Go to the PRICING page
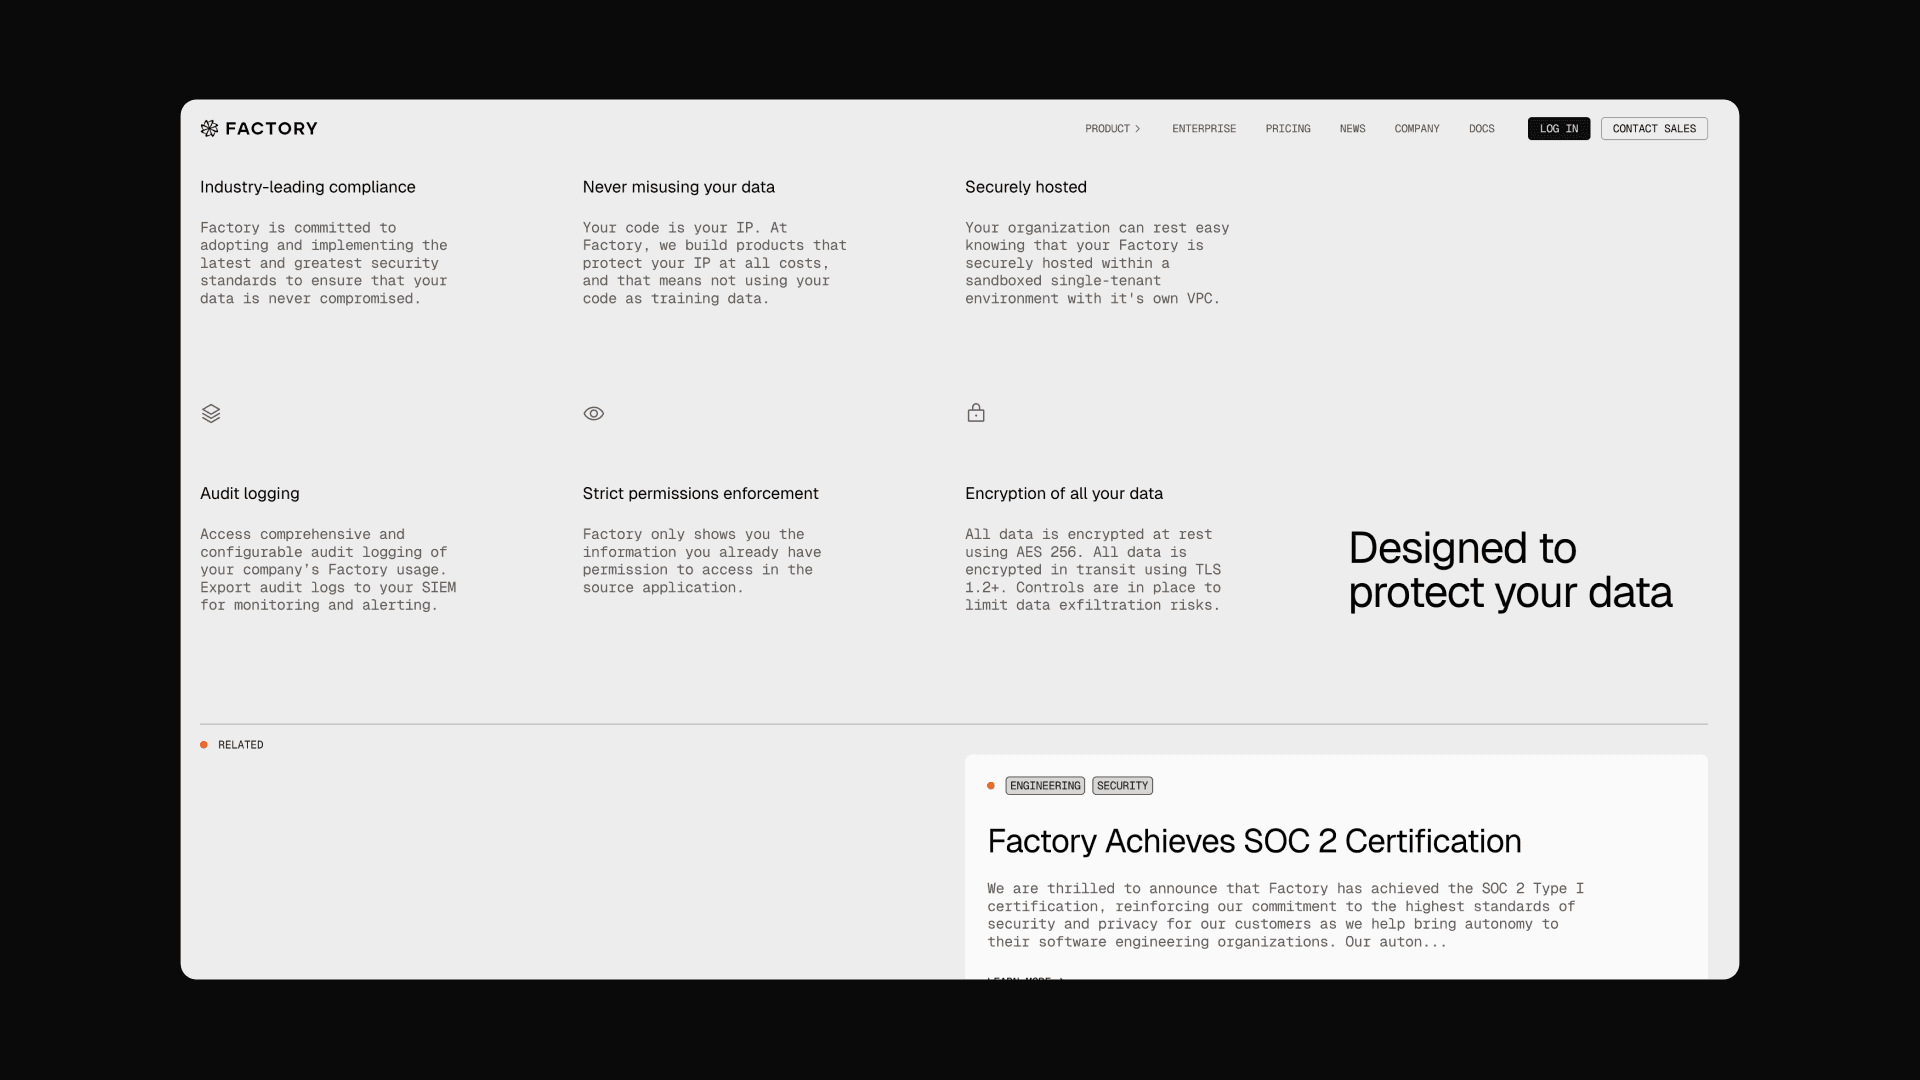This screenshot has width=1920, height=1080. coord(1288,129)
